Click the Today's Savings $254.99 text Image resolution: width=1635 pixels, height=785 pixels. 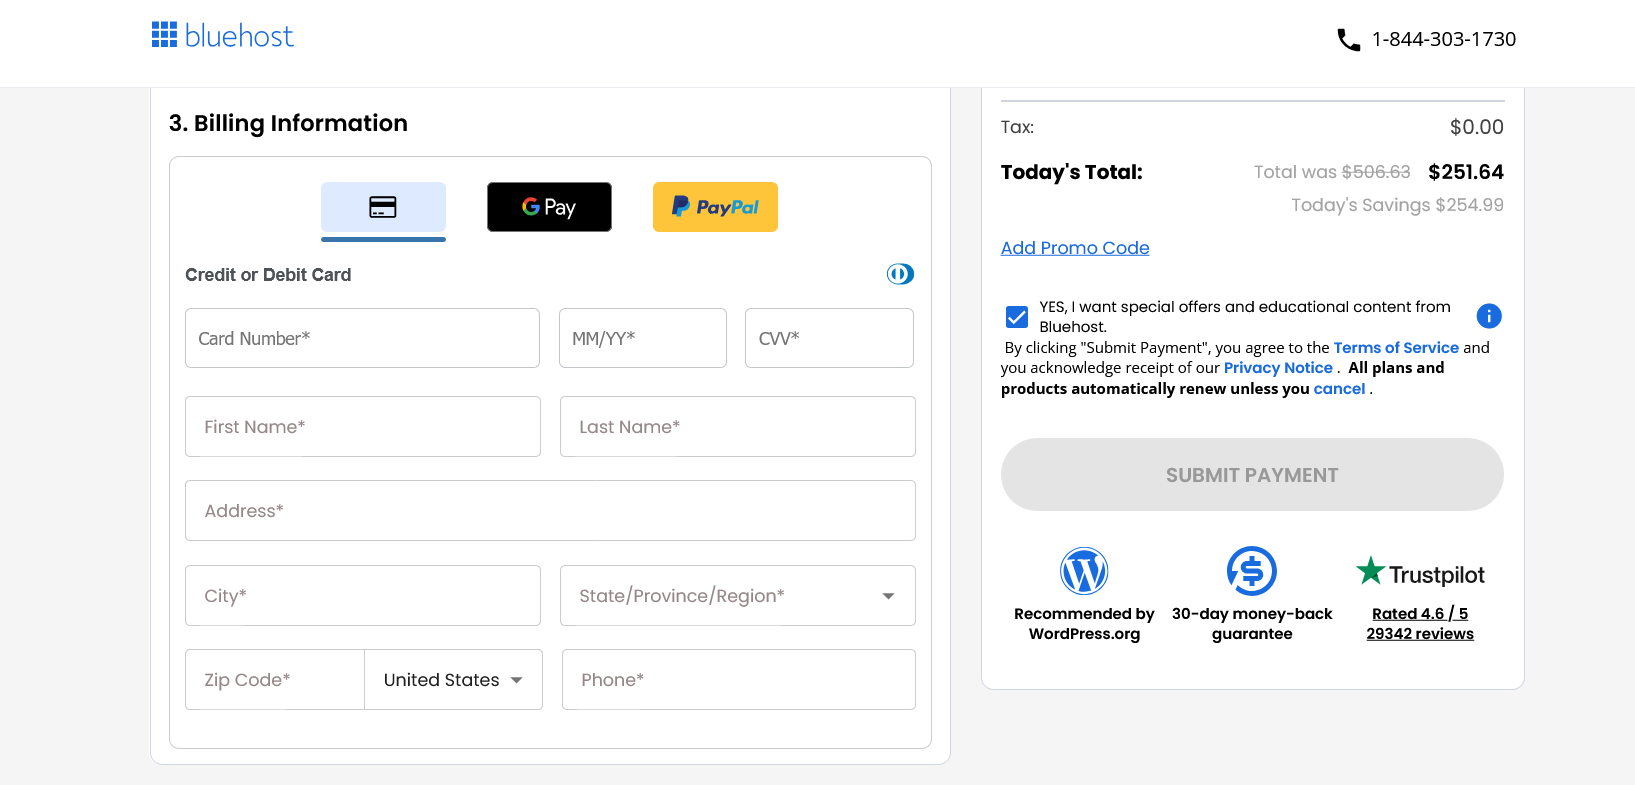pos(1397,205)
